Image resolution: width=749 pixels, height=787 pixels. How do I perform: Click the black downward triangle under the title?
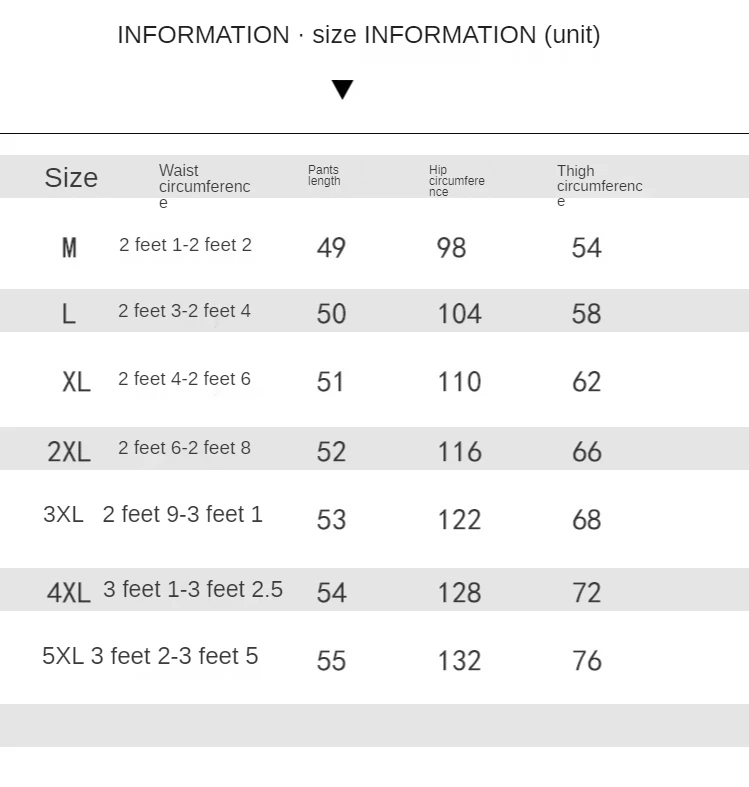click(342, 89)
